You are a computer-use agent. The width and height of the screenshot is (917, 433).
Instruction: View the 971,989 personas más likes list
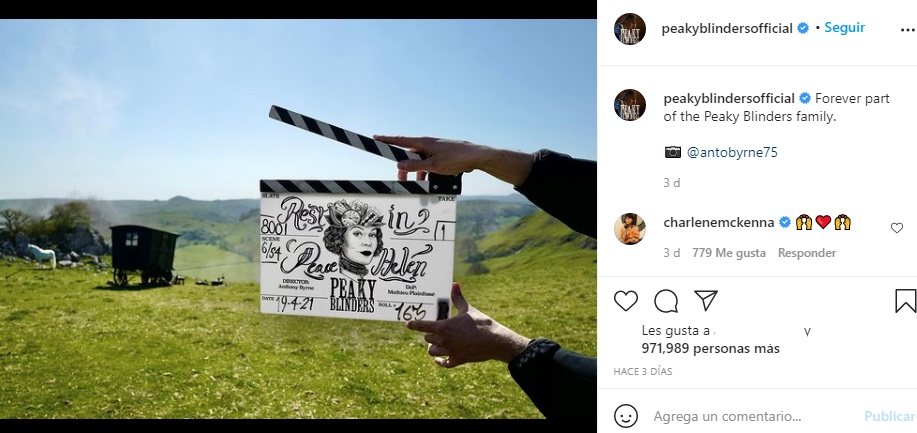711,349
